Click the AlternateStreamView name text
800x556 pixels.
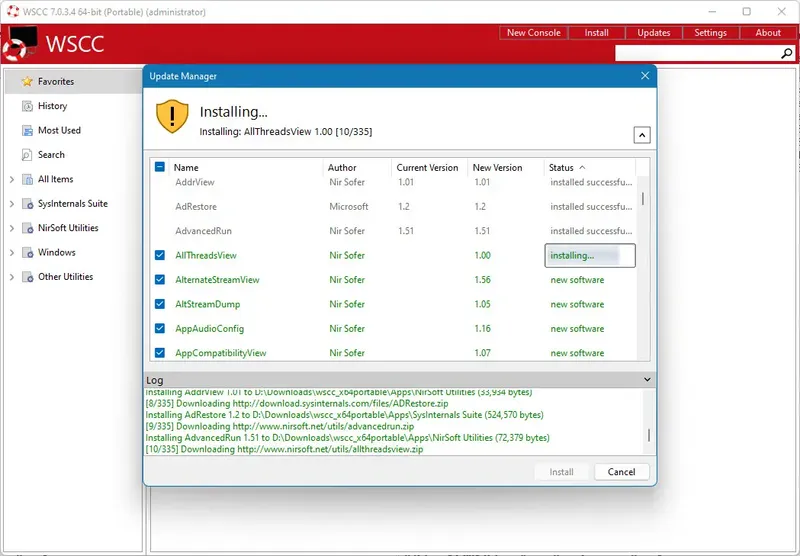point(217,280)
